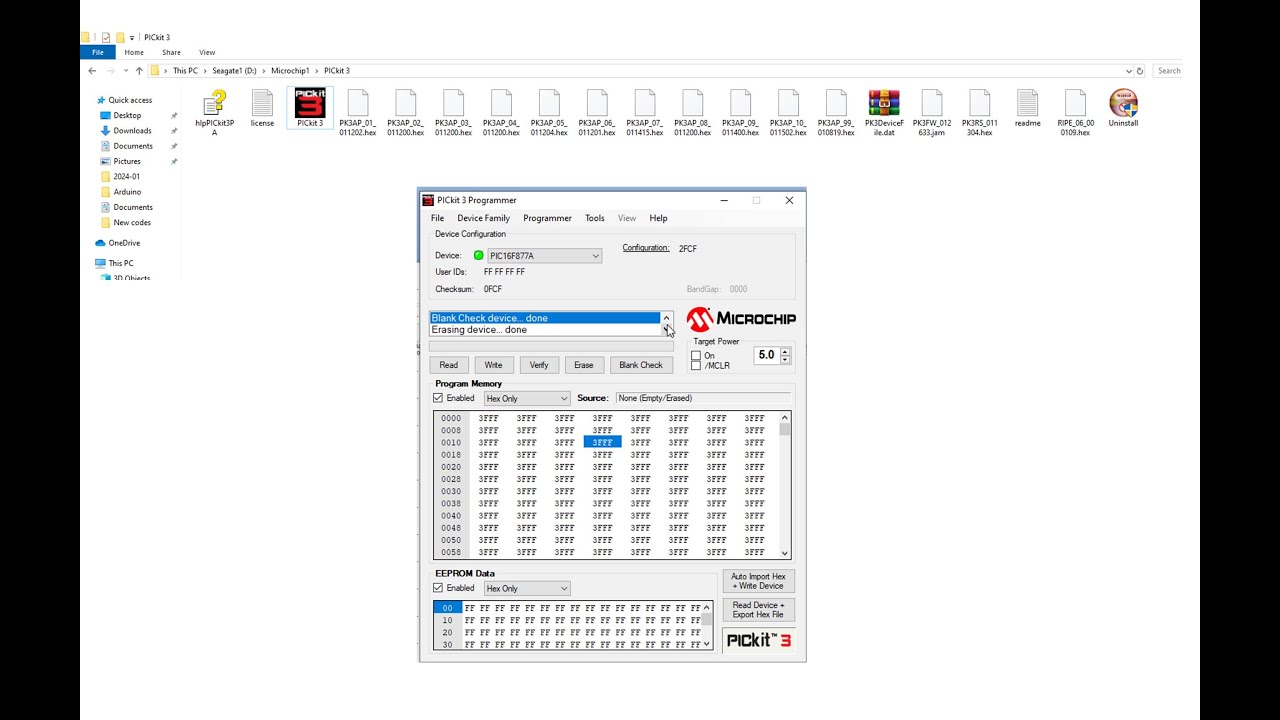Open Program Memory Hex Only dropdown
Image resolution: width=1280 pixels, height=720 pixels.
(526, 398)
